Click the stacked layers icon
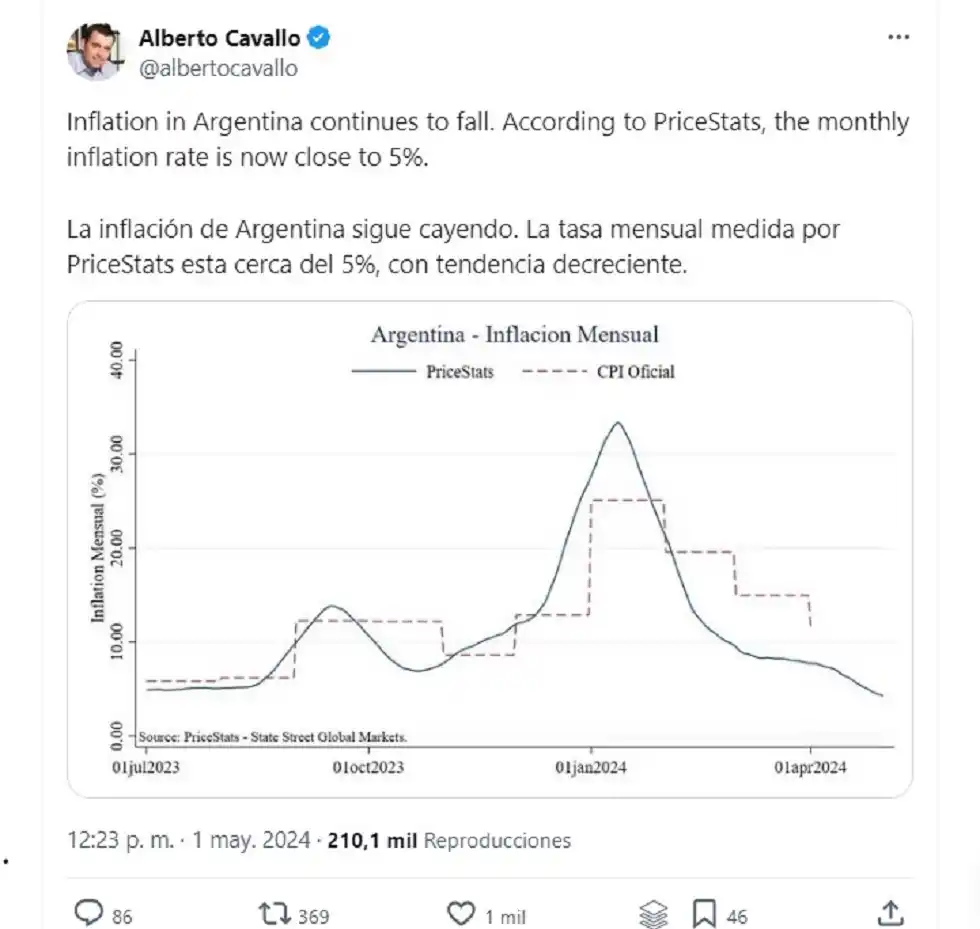The height and width of the screenshot is (929, 980). pyautogui.click(x=652, y=913)
